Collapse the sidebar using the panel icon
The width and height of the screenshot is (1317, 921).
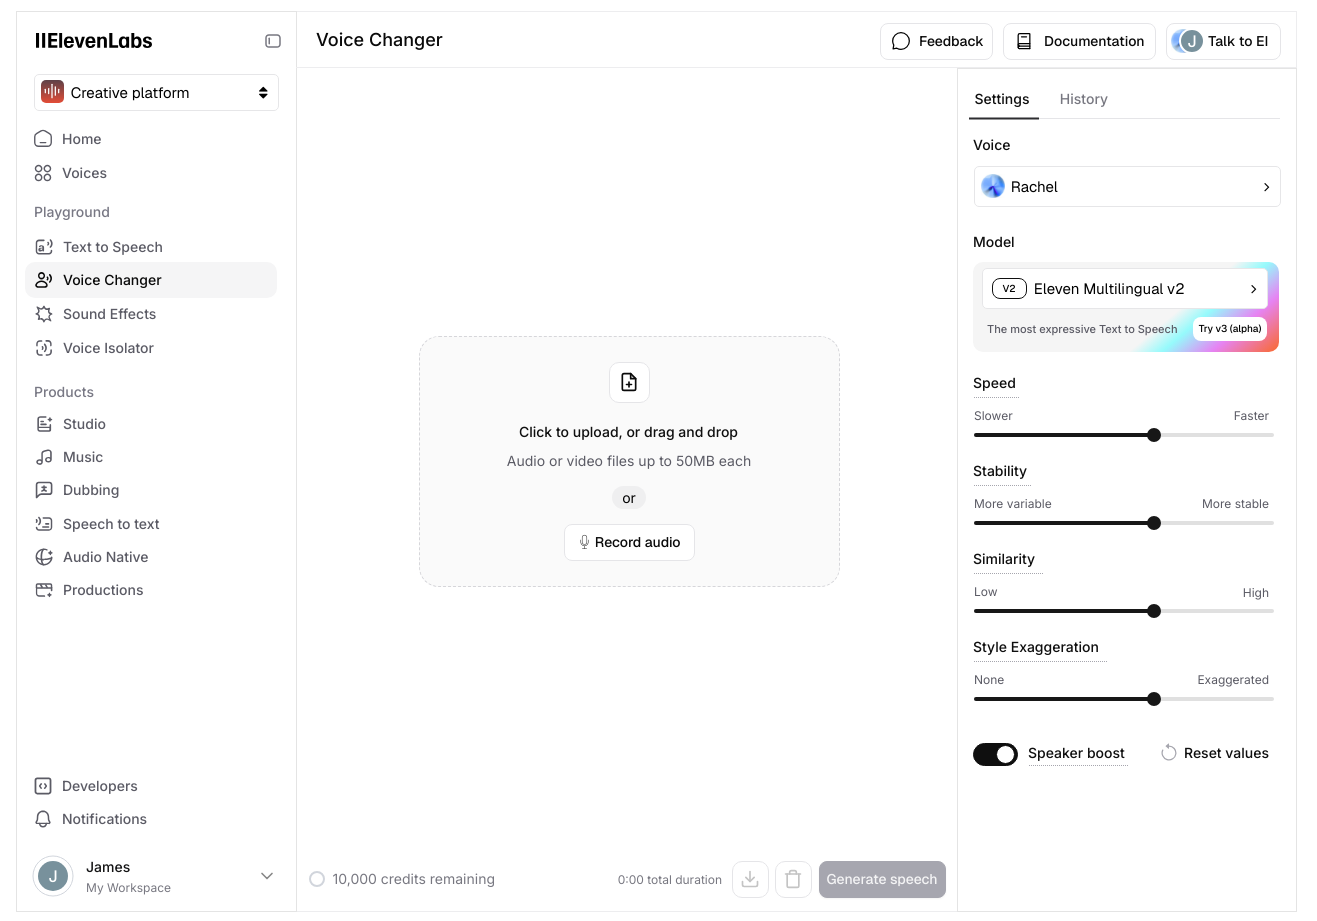coord(273,41)
